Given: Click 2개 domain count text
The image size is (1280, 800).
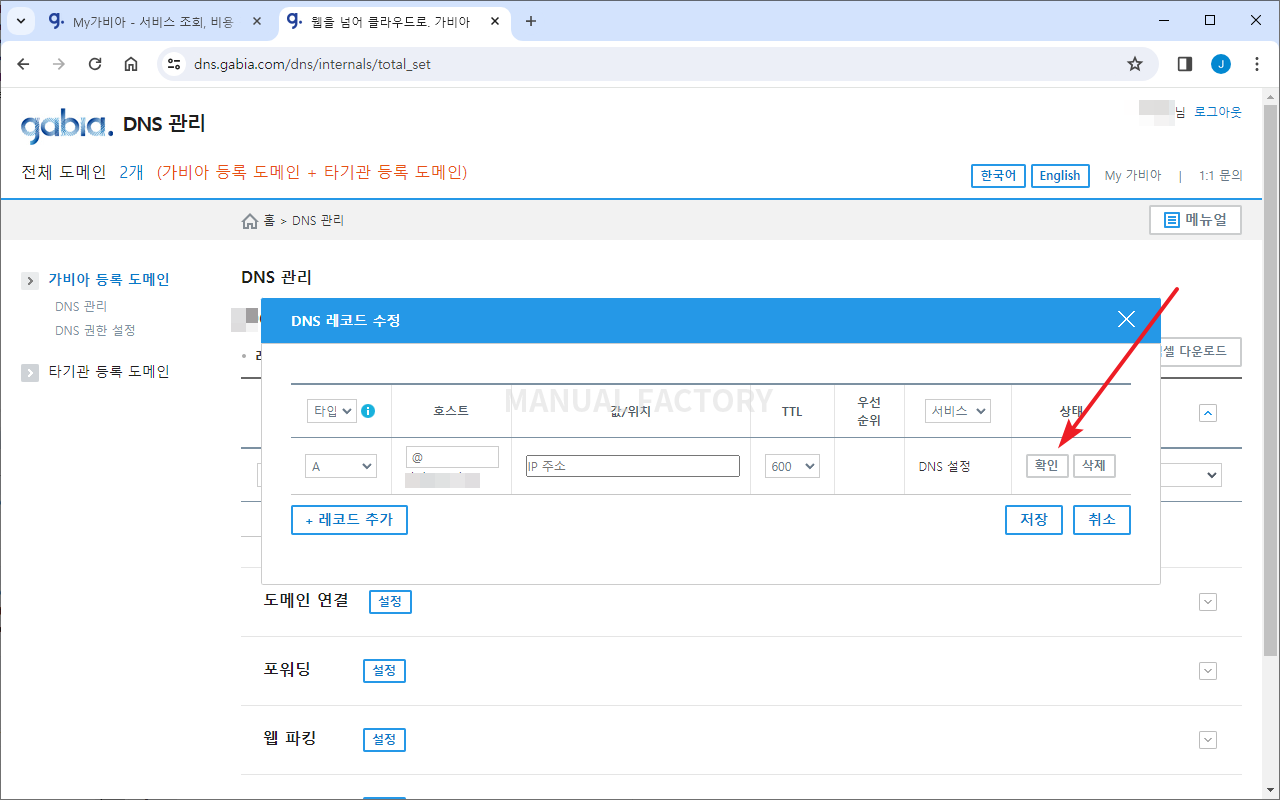Looking at the screenshot, I should coord(131,172).
